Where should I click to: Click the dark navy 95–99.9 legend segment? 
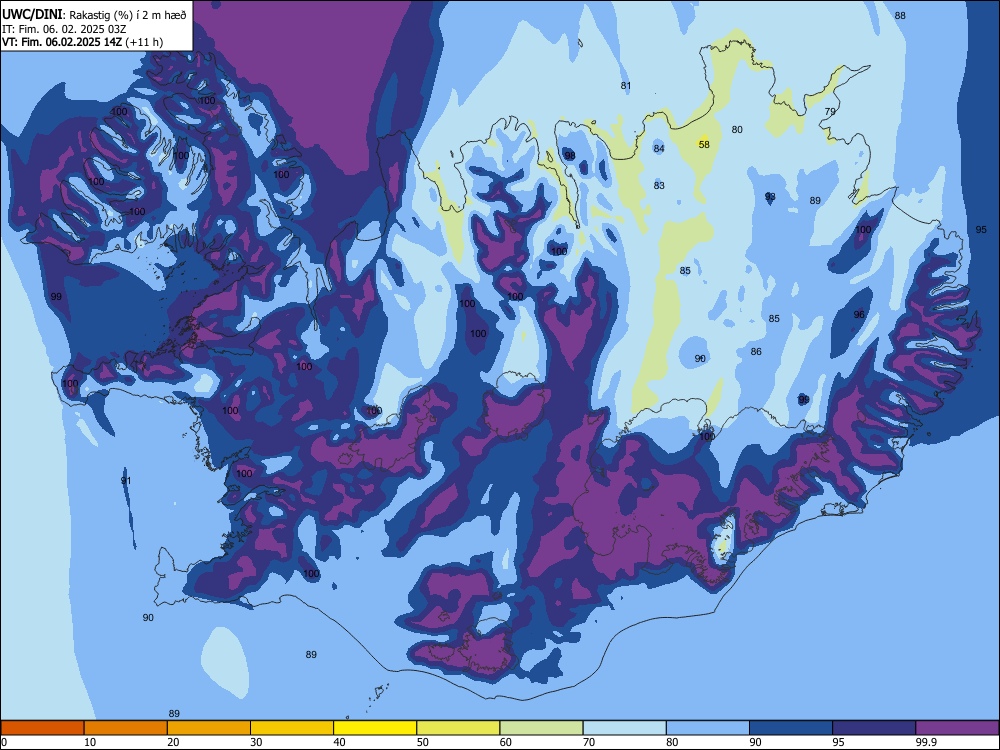coord(874,728)
